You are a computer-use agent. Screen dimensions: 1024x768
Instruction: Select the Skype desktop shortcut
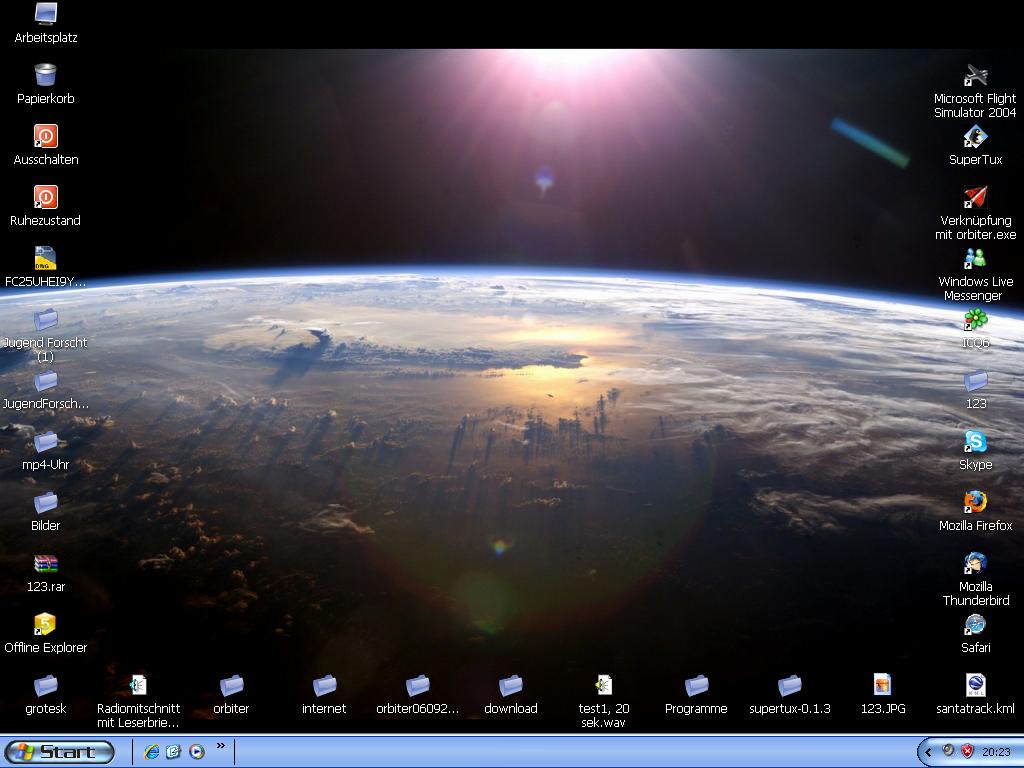pyautogui.click(x=975, y=442)
